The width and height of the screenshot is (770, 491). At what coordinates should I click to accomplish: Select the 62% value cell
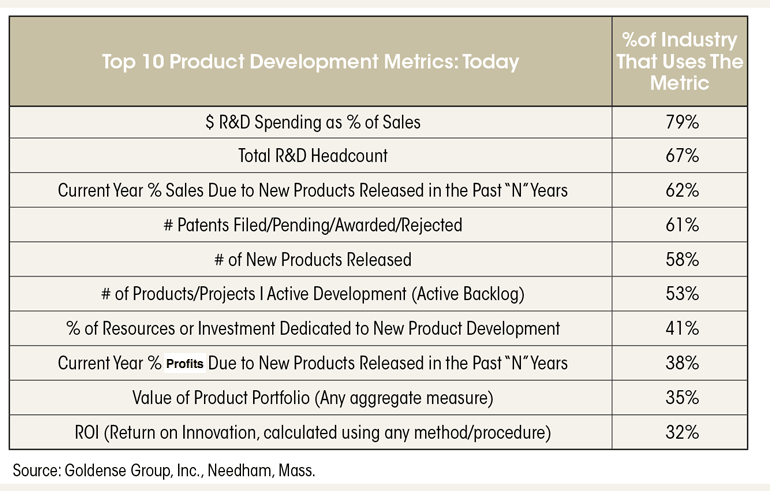[682, 191]
